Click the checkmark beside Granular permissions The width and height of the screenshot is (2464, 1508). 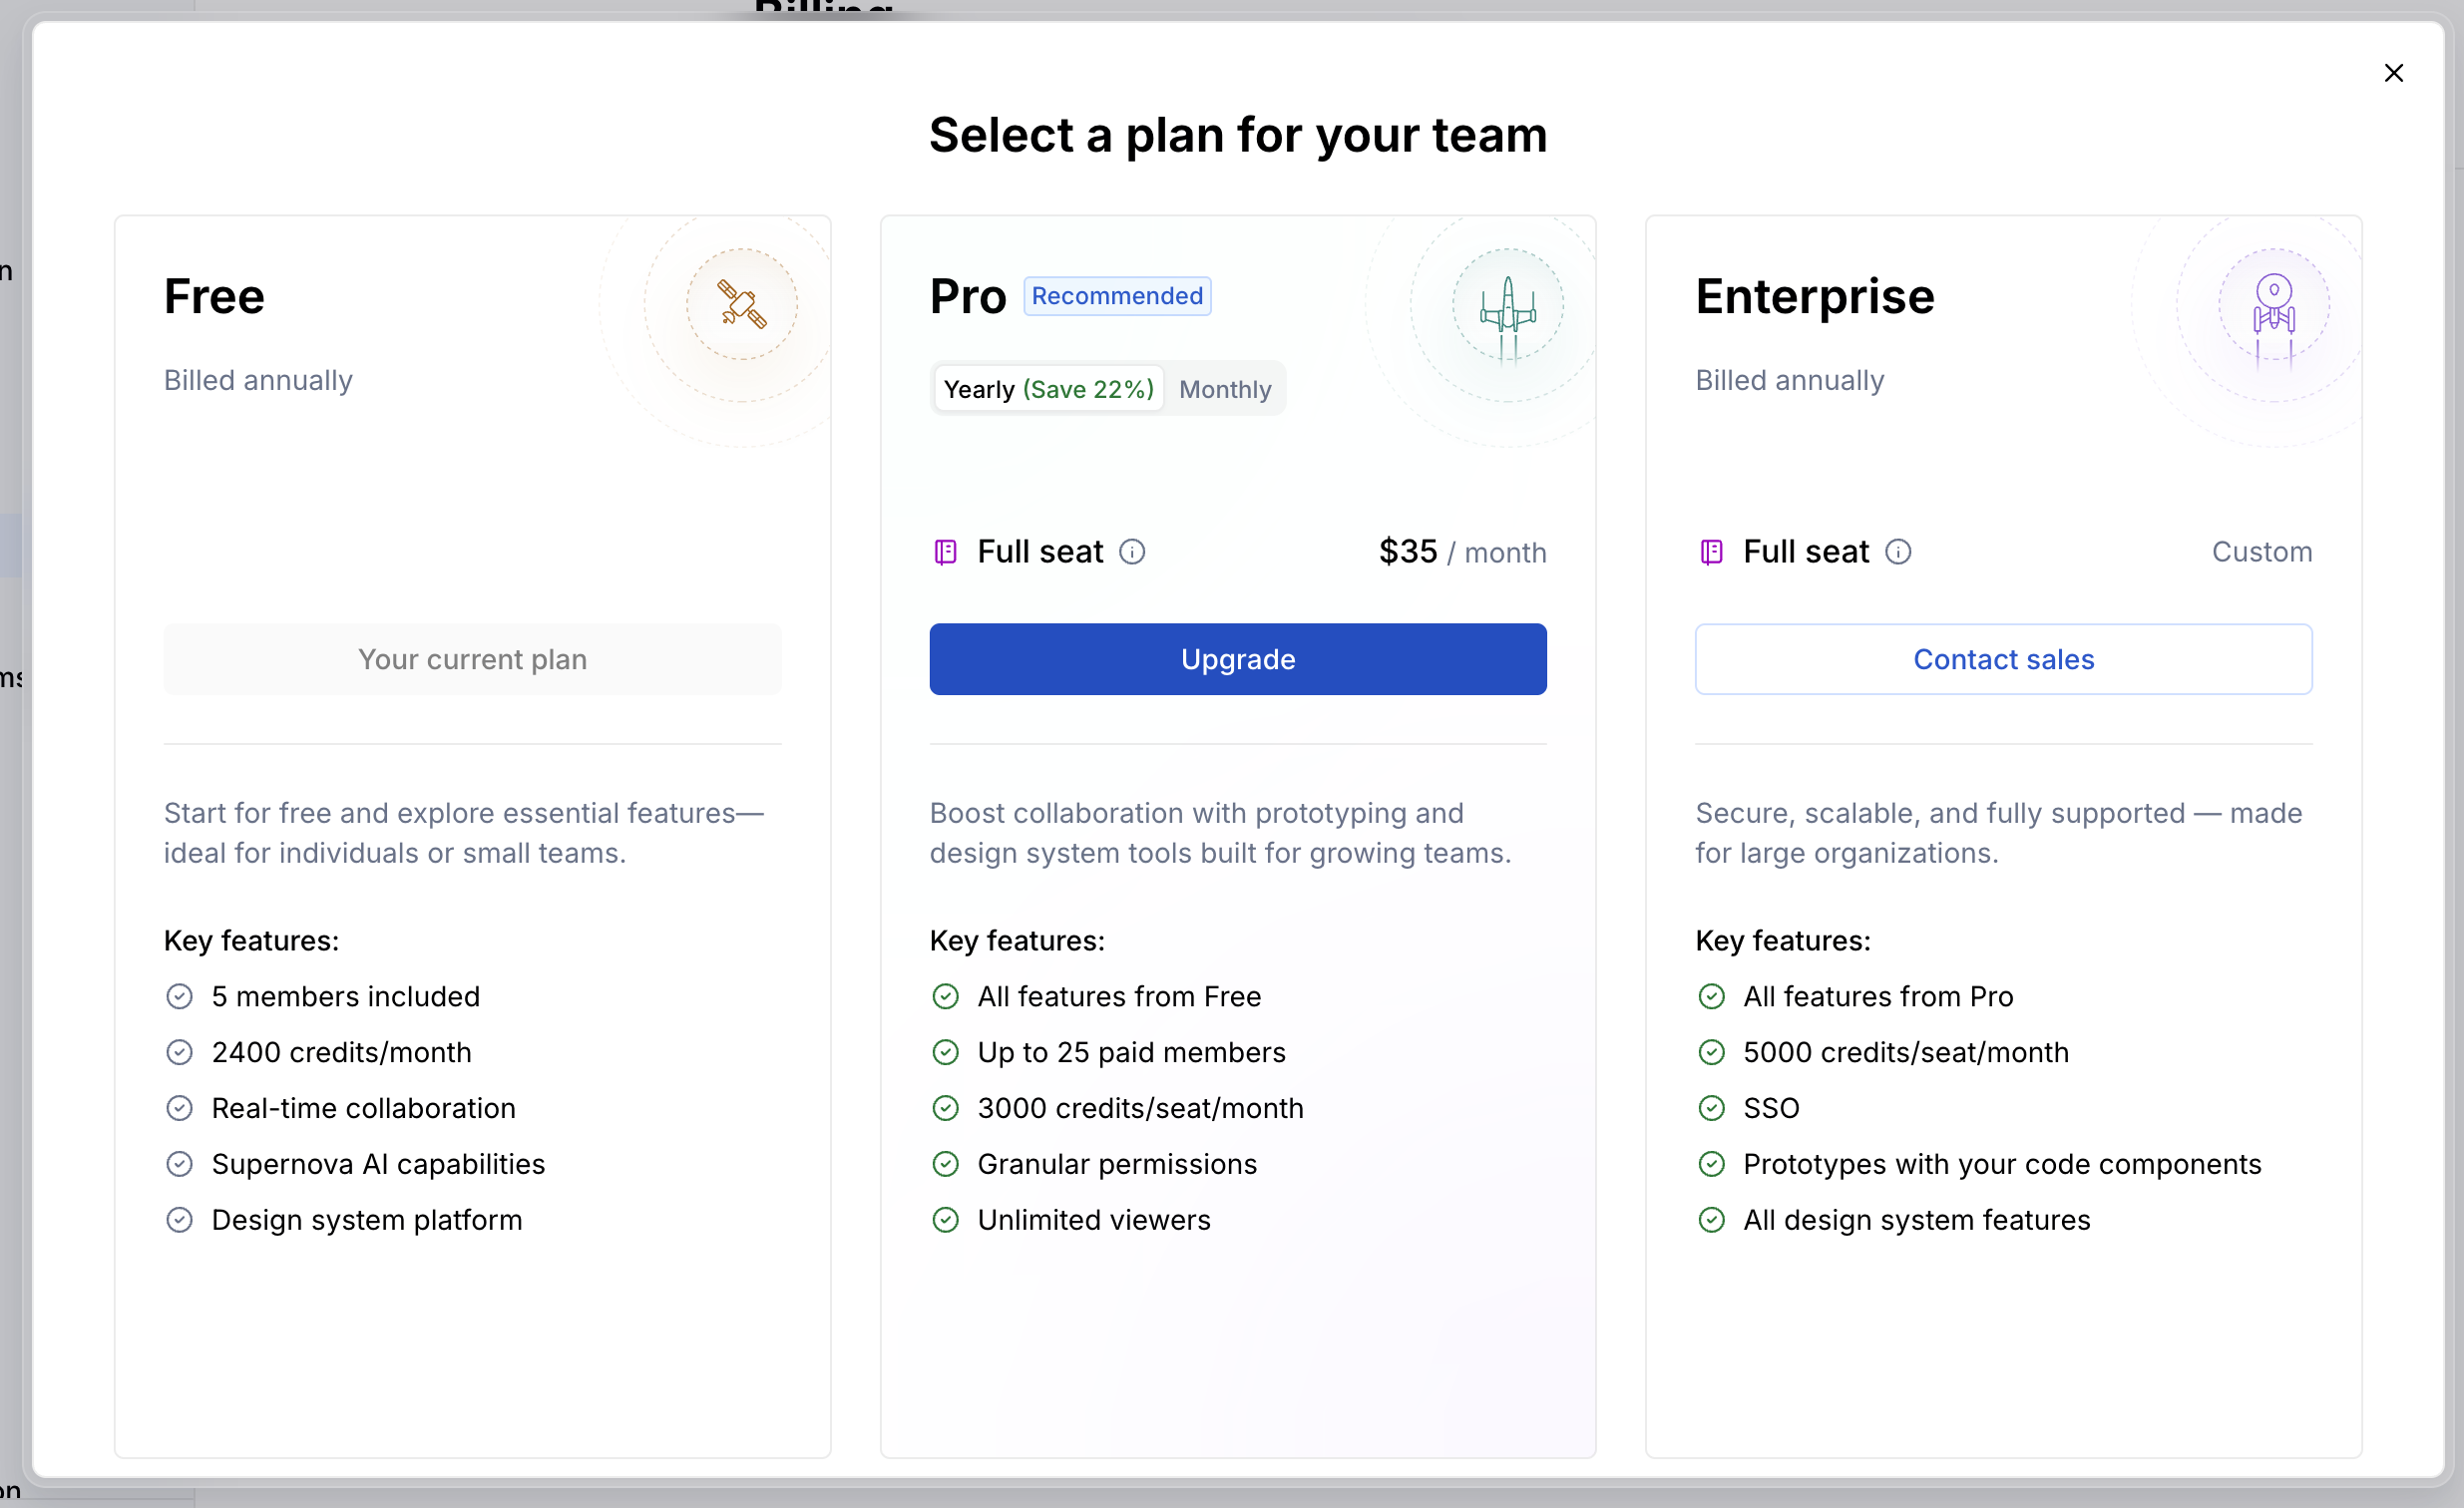(945, 1164)
